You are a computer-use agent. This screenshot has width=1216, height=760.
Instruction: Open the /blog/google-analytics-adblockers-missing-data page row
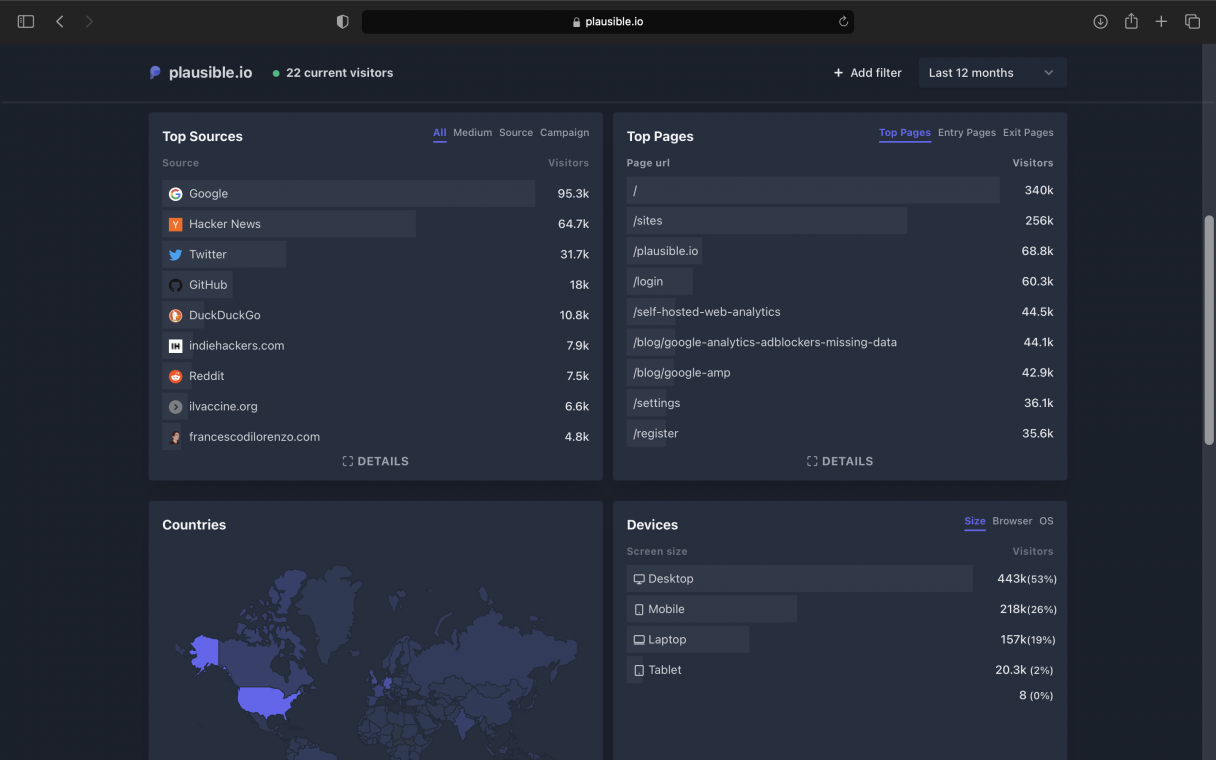pyautogui.click(x=840, y=342)
